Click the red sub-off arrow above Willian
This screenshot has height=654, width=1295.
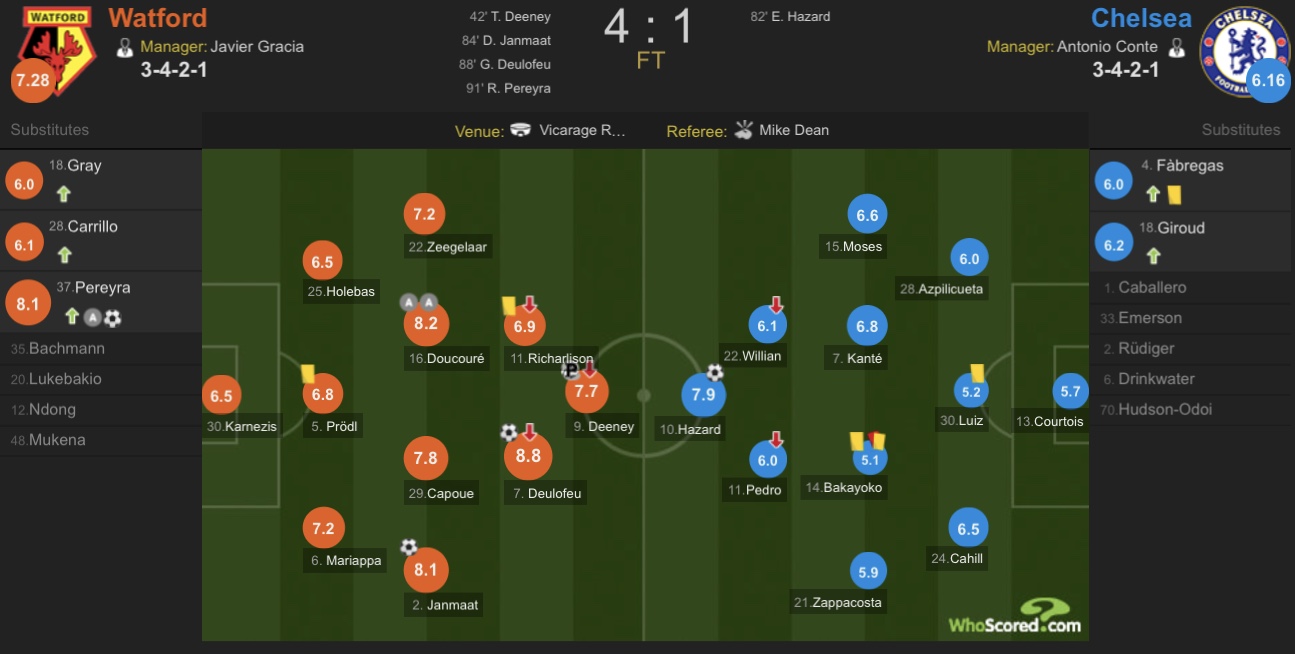(x=775, y=304)
